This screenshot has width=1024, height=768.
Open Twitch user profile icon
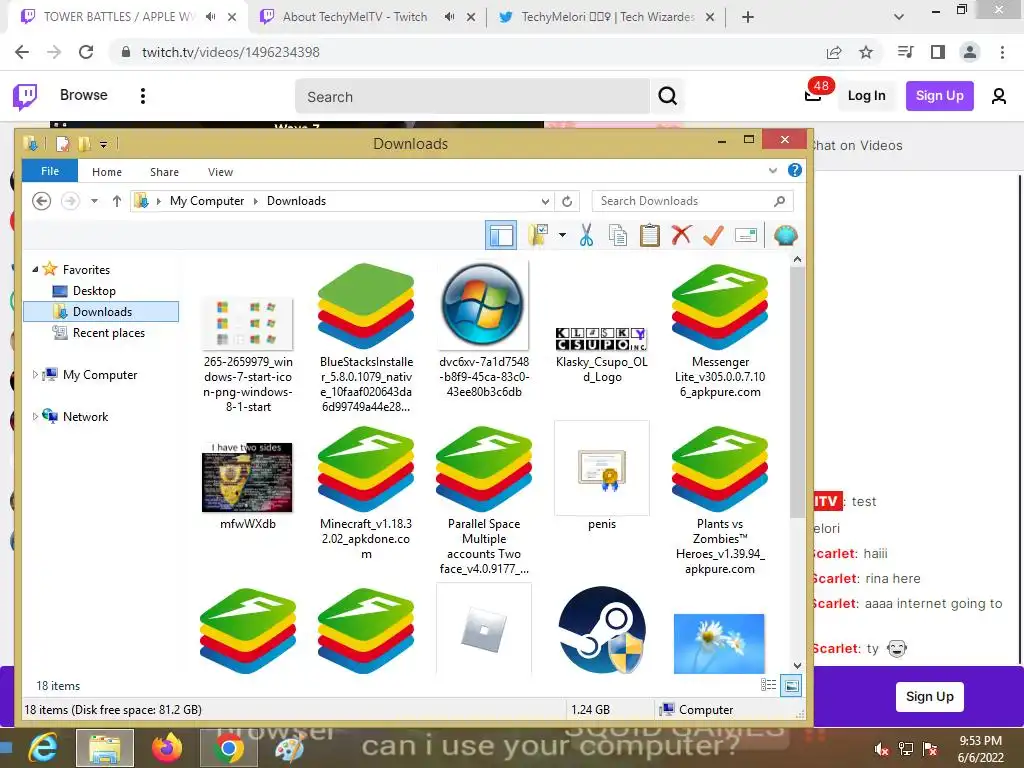click(999, 97)
